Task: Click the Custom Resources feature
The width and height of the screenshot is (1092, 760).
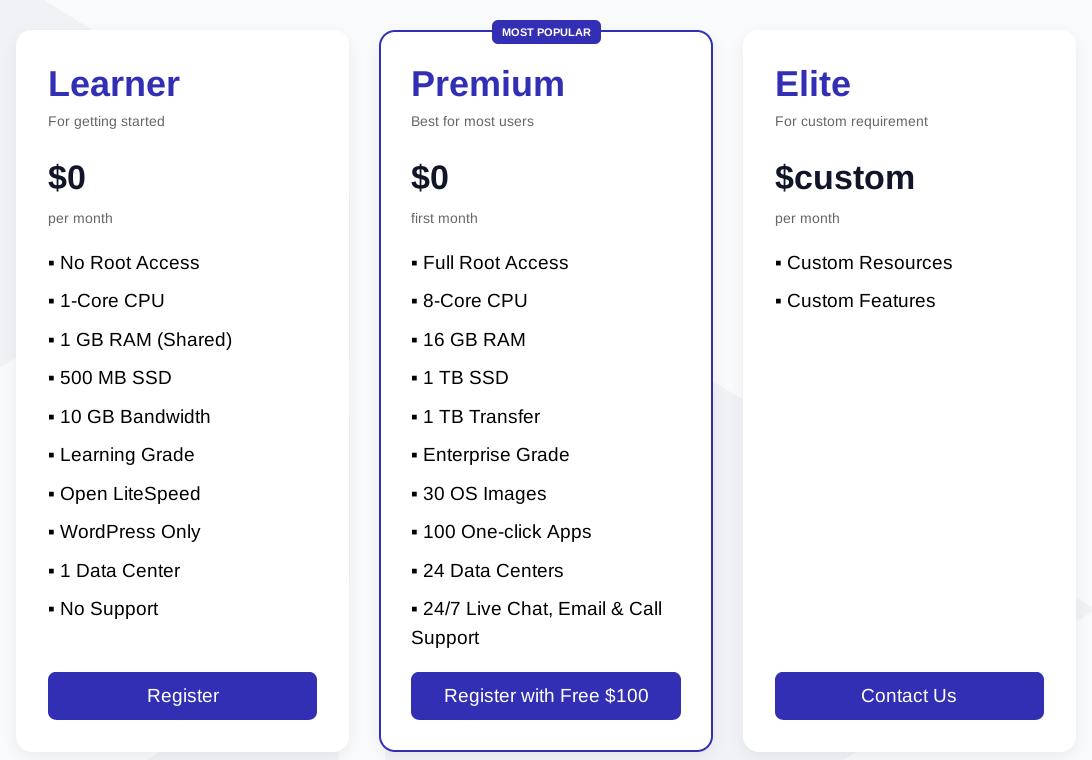Action: coord(869,263)
